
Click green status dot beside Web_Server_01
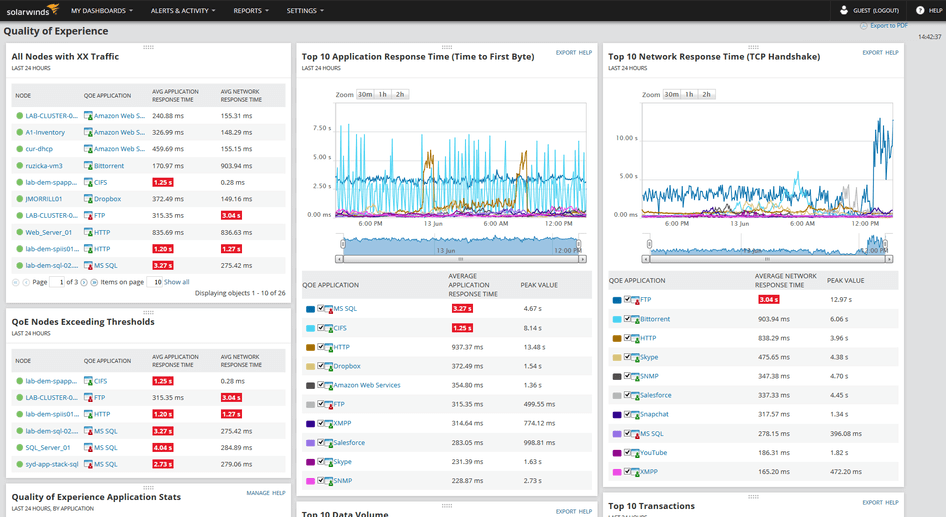pos(19,232)
